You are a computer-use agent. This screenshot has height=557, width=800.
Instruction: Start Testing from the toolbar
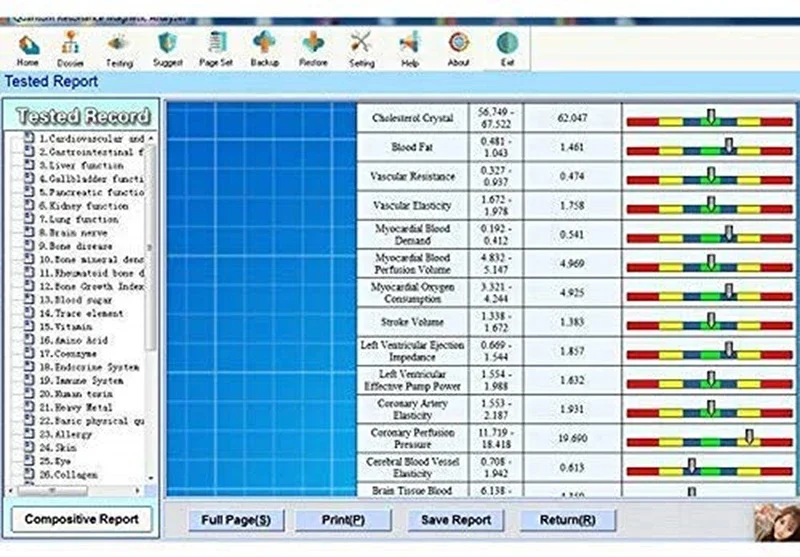click(x=119, y=49)
